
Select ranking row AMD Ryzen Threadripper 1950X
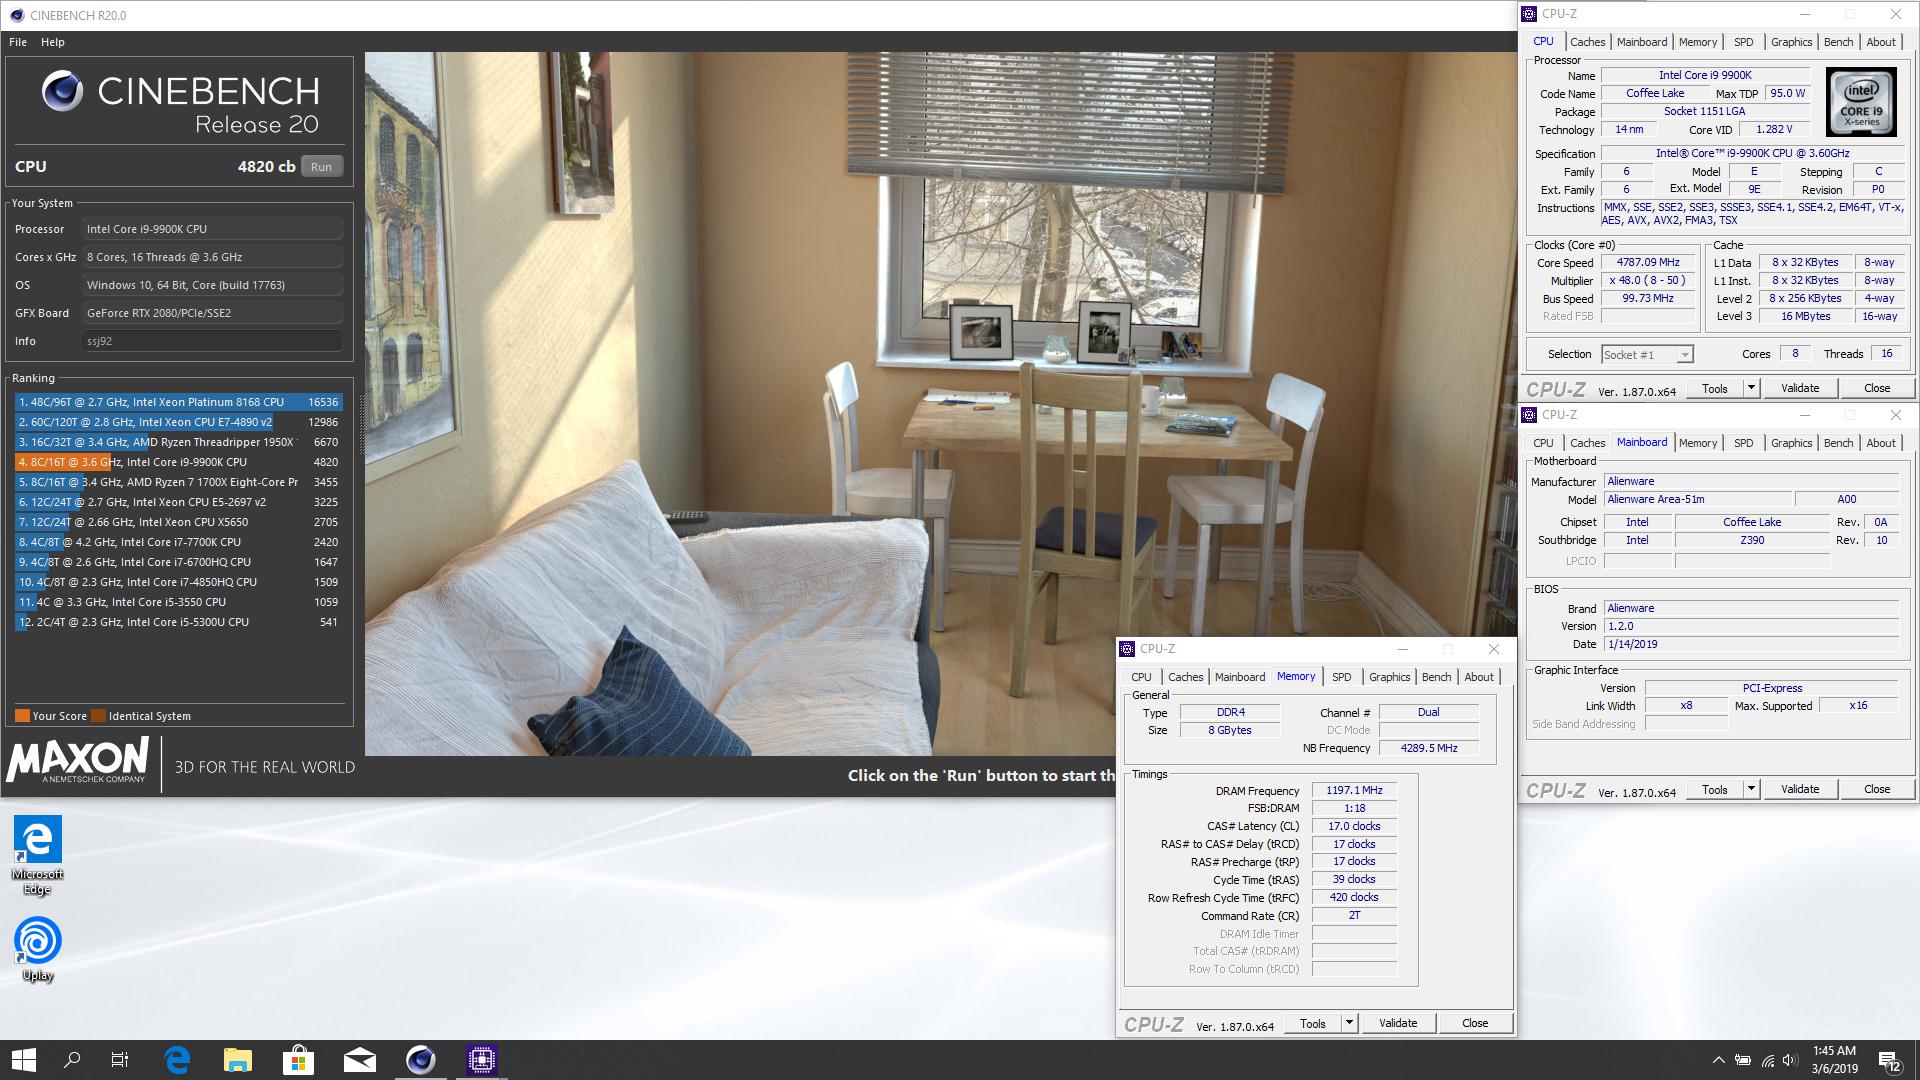pyautogui.click(x=178, y=442)
